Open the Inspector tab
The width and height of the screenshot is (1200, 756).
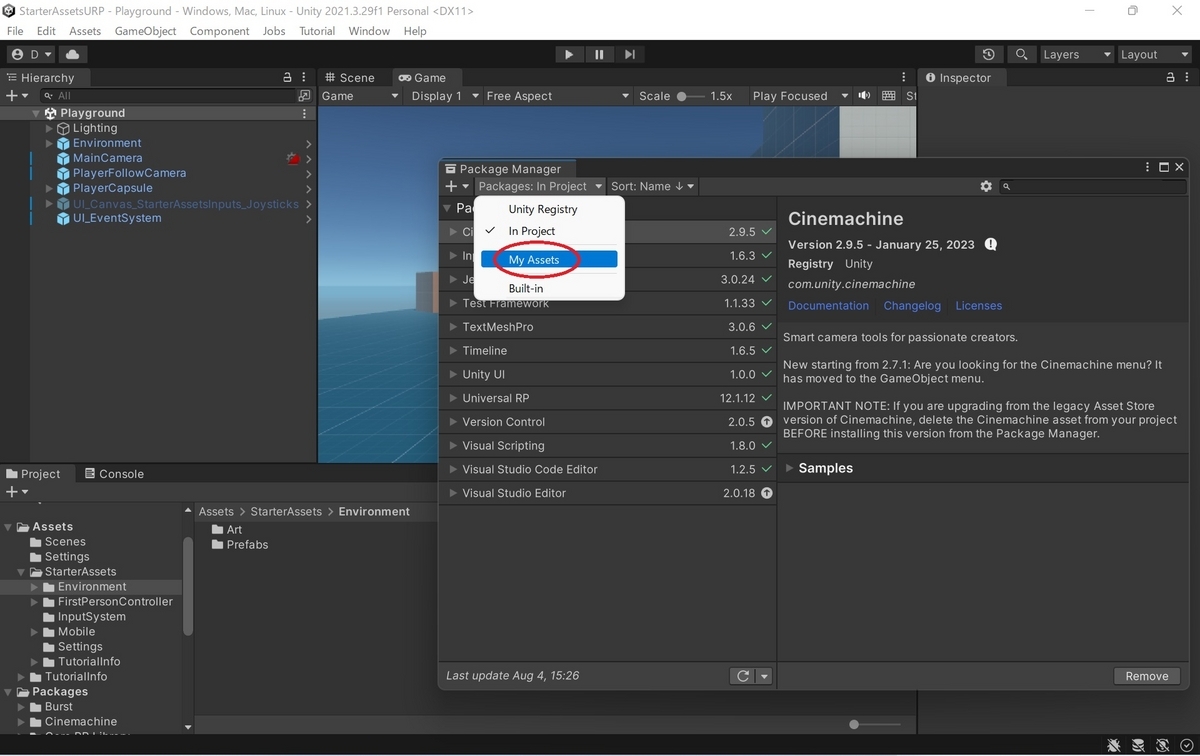click(958, 77)
